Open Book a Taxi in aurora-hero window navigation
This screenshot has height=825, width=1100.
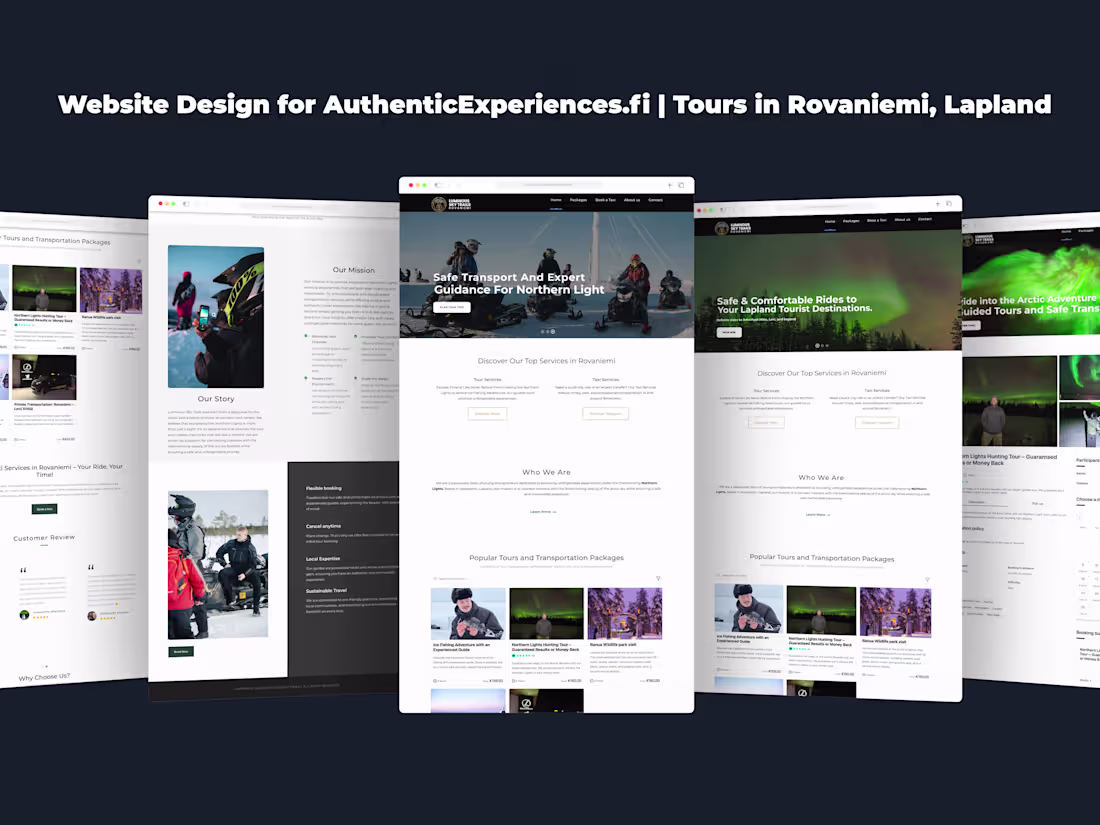(877, 220)
